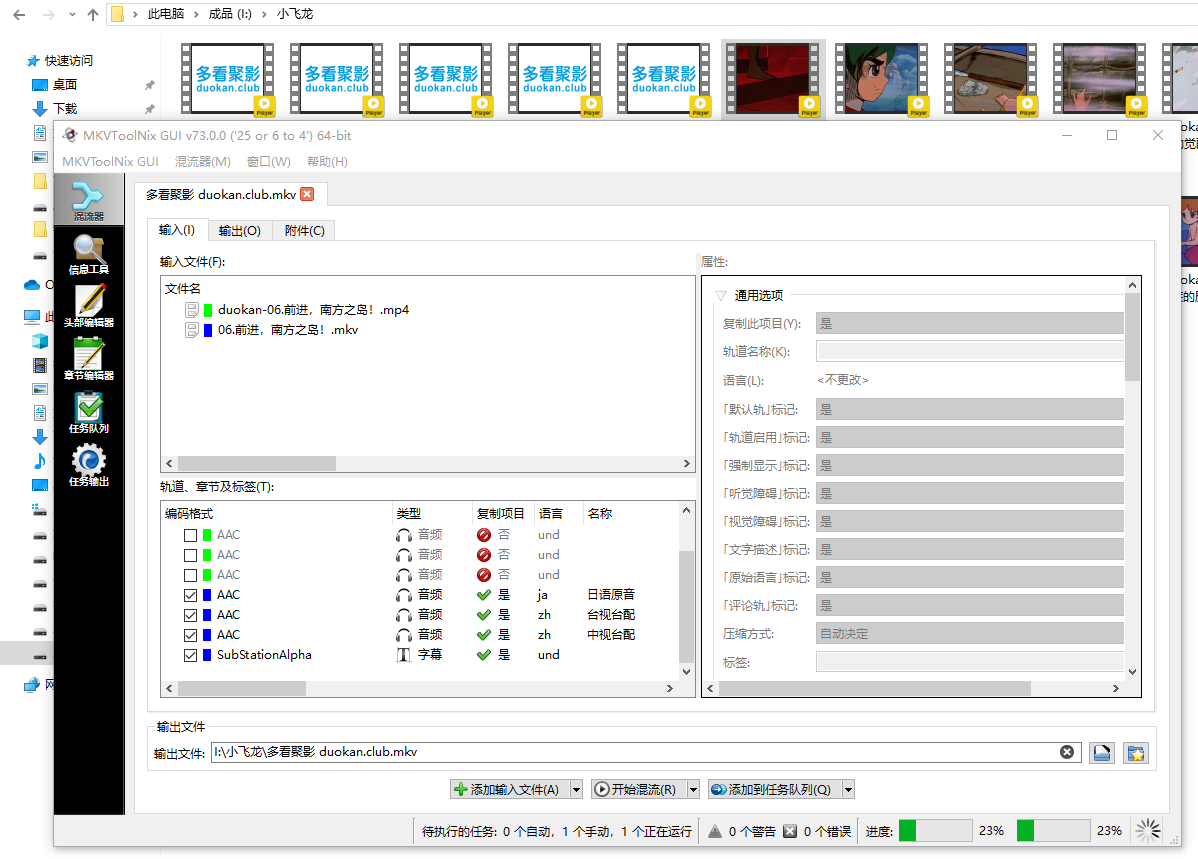Screen dimensions: 1198x859
Task: Open the 混流器(M) menu
Action: click(202, 162)
